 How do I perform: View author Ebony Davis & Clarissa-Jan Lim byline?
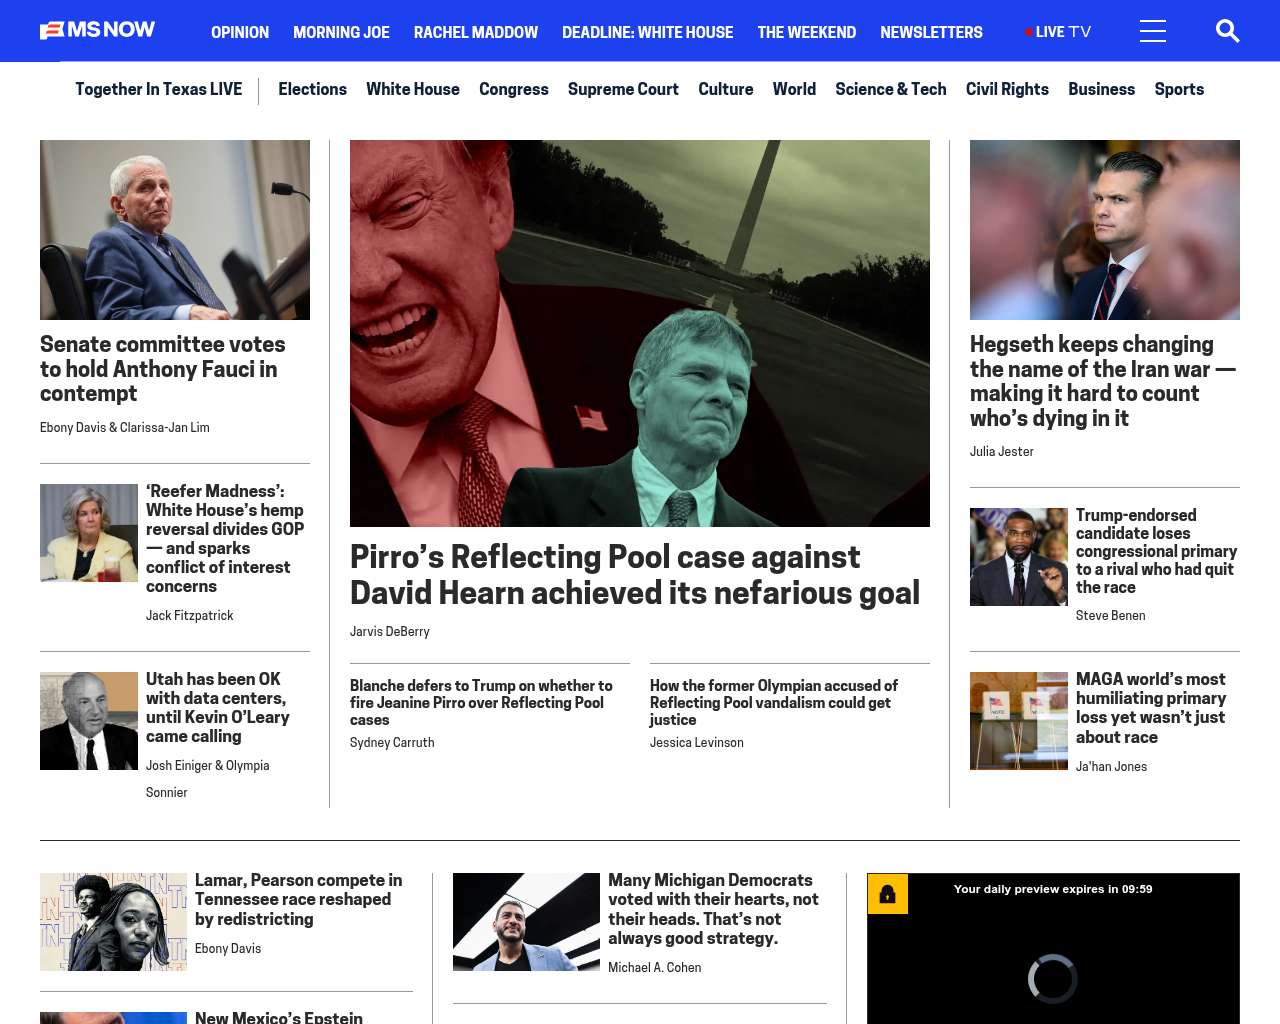tap(125, 427)
